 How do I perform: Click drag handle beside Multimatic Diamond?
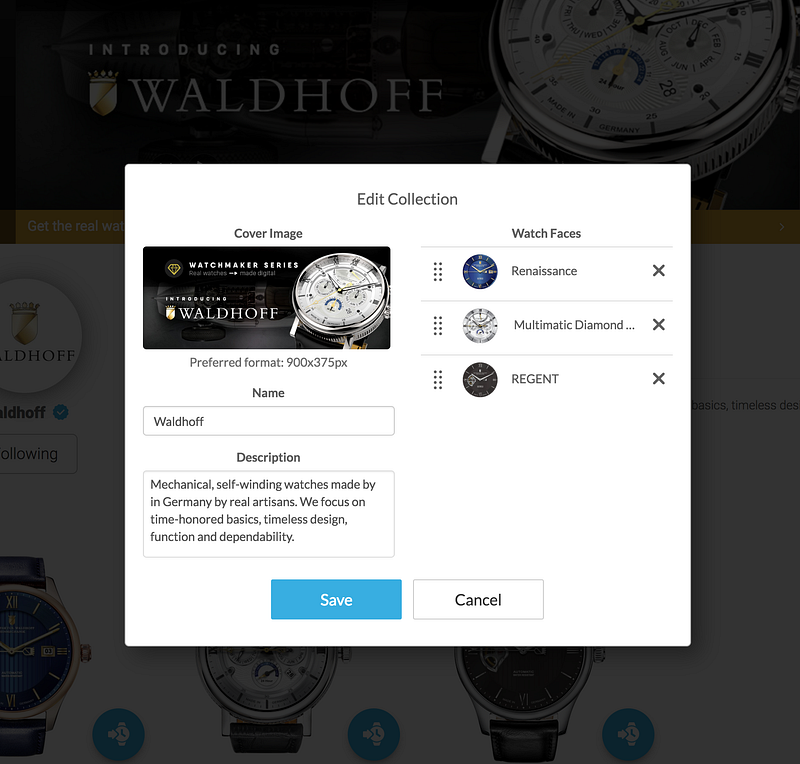(438, 326)
